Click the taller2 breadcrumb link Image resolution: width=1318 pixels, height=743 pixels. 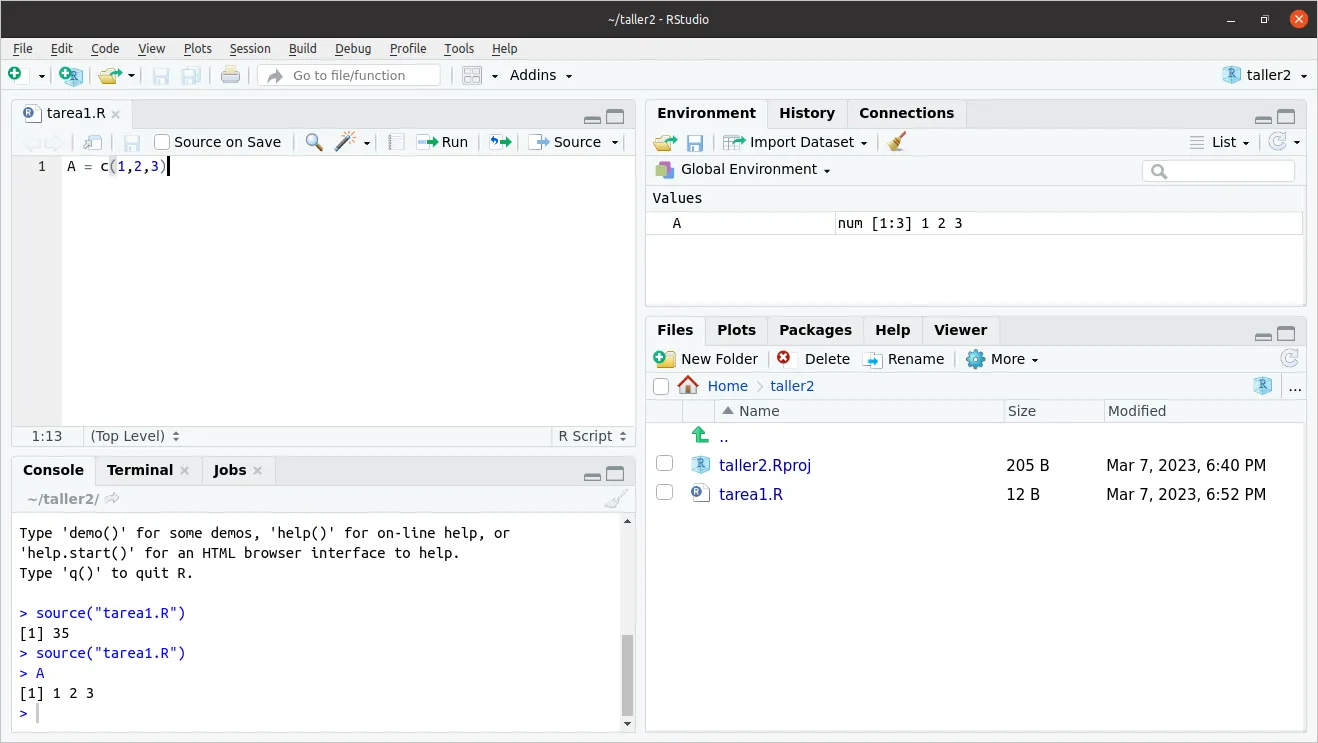click(x=792, y=386)
